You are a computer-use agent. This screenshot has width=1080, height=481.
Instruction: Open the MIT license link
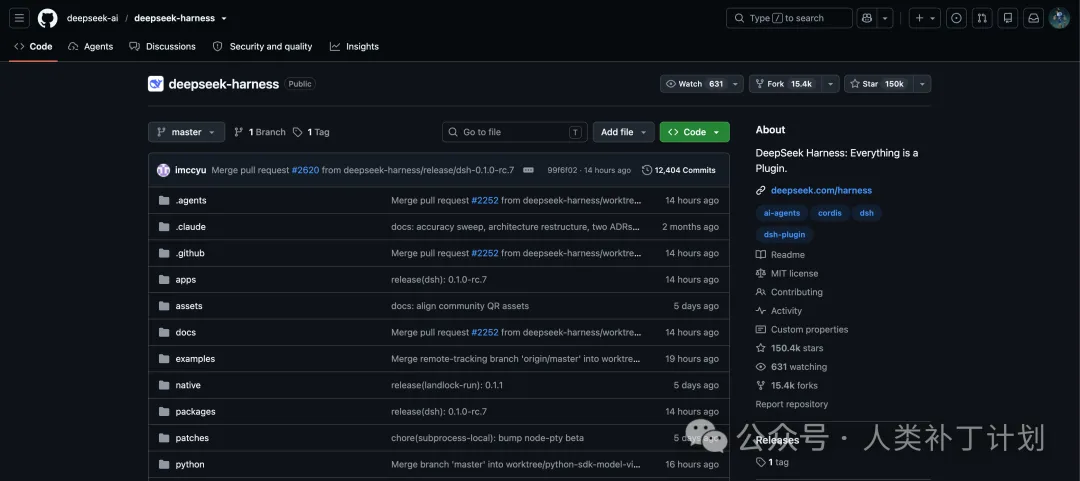click(x=787, y=274)
